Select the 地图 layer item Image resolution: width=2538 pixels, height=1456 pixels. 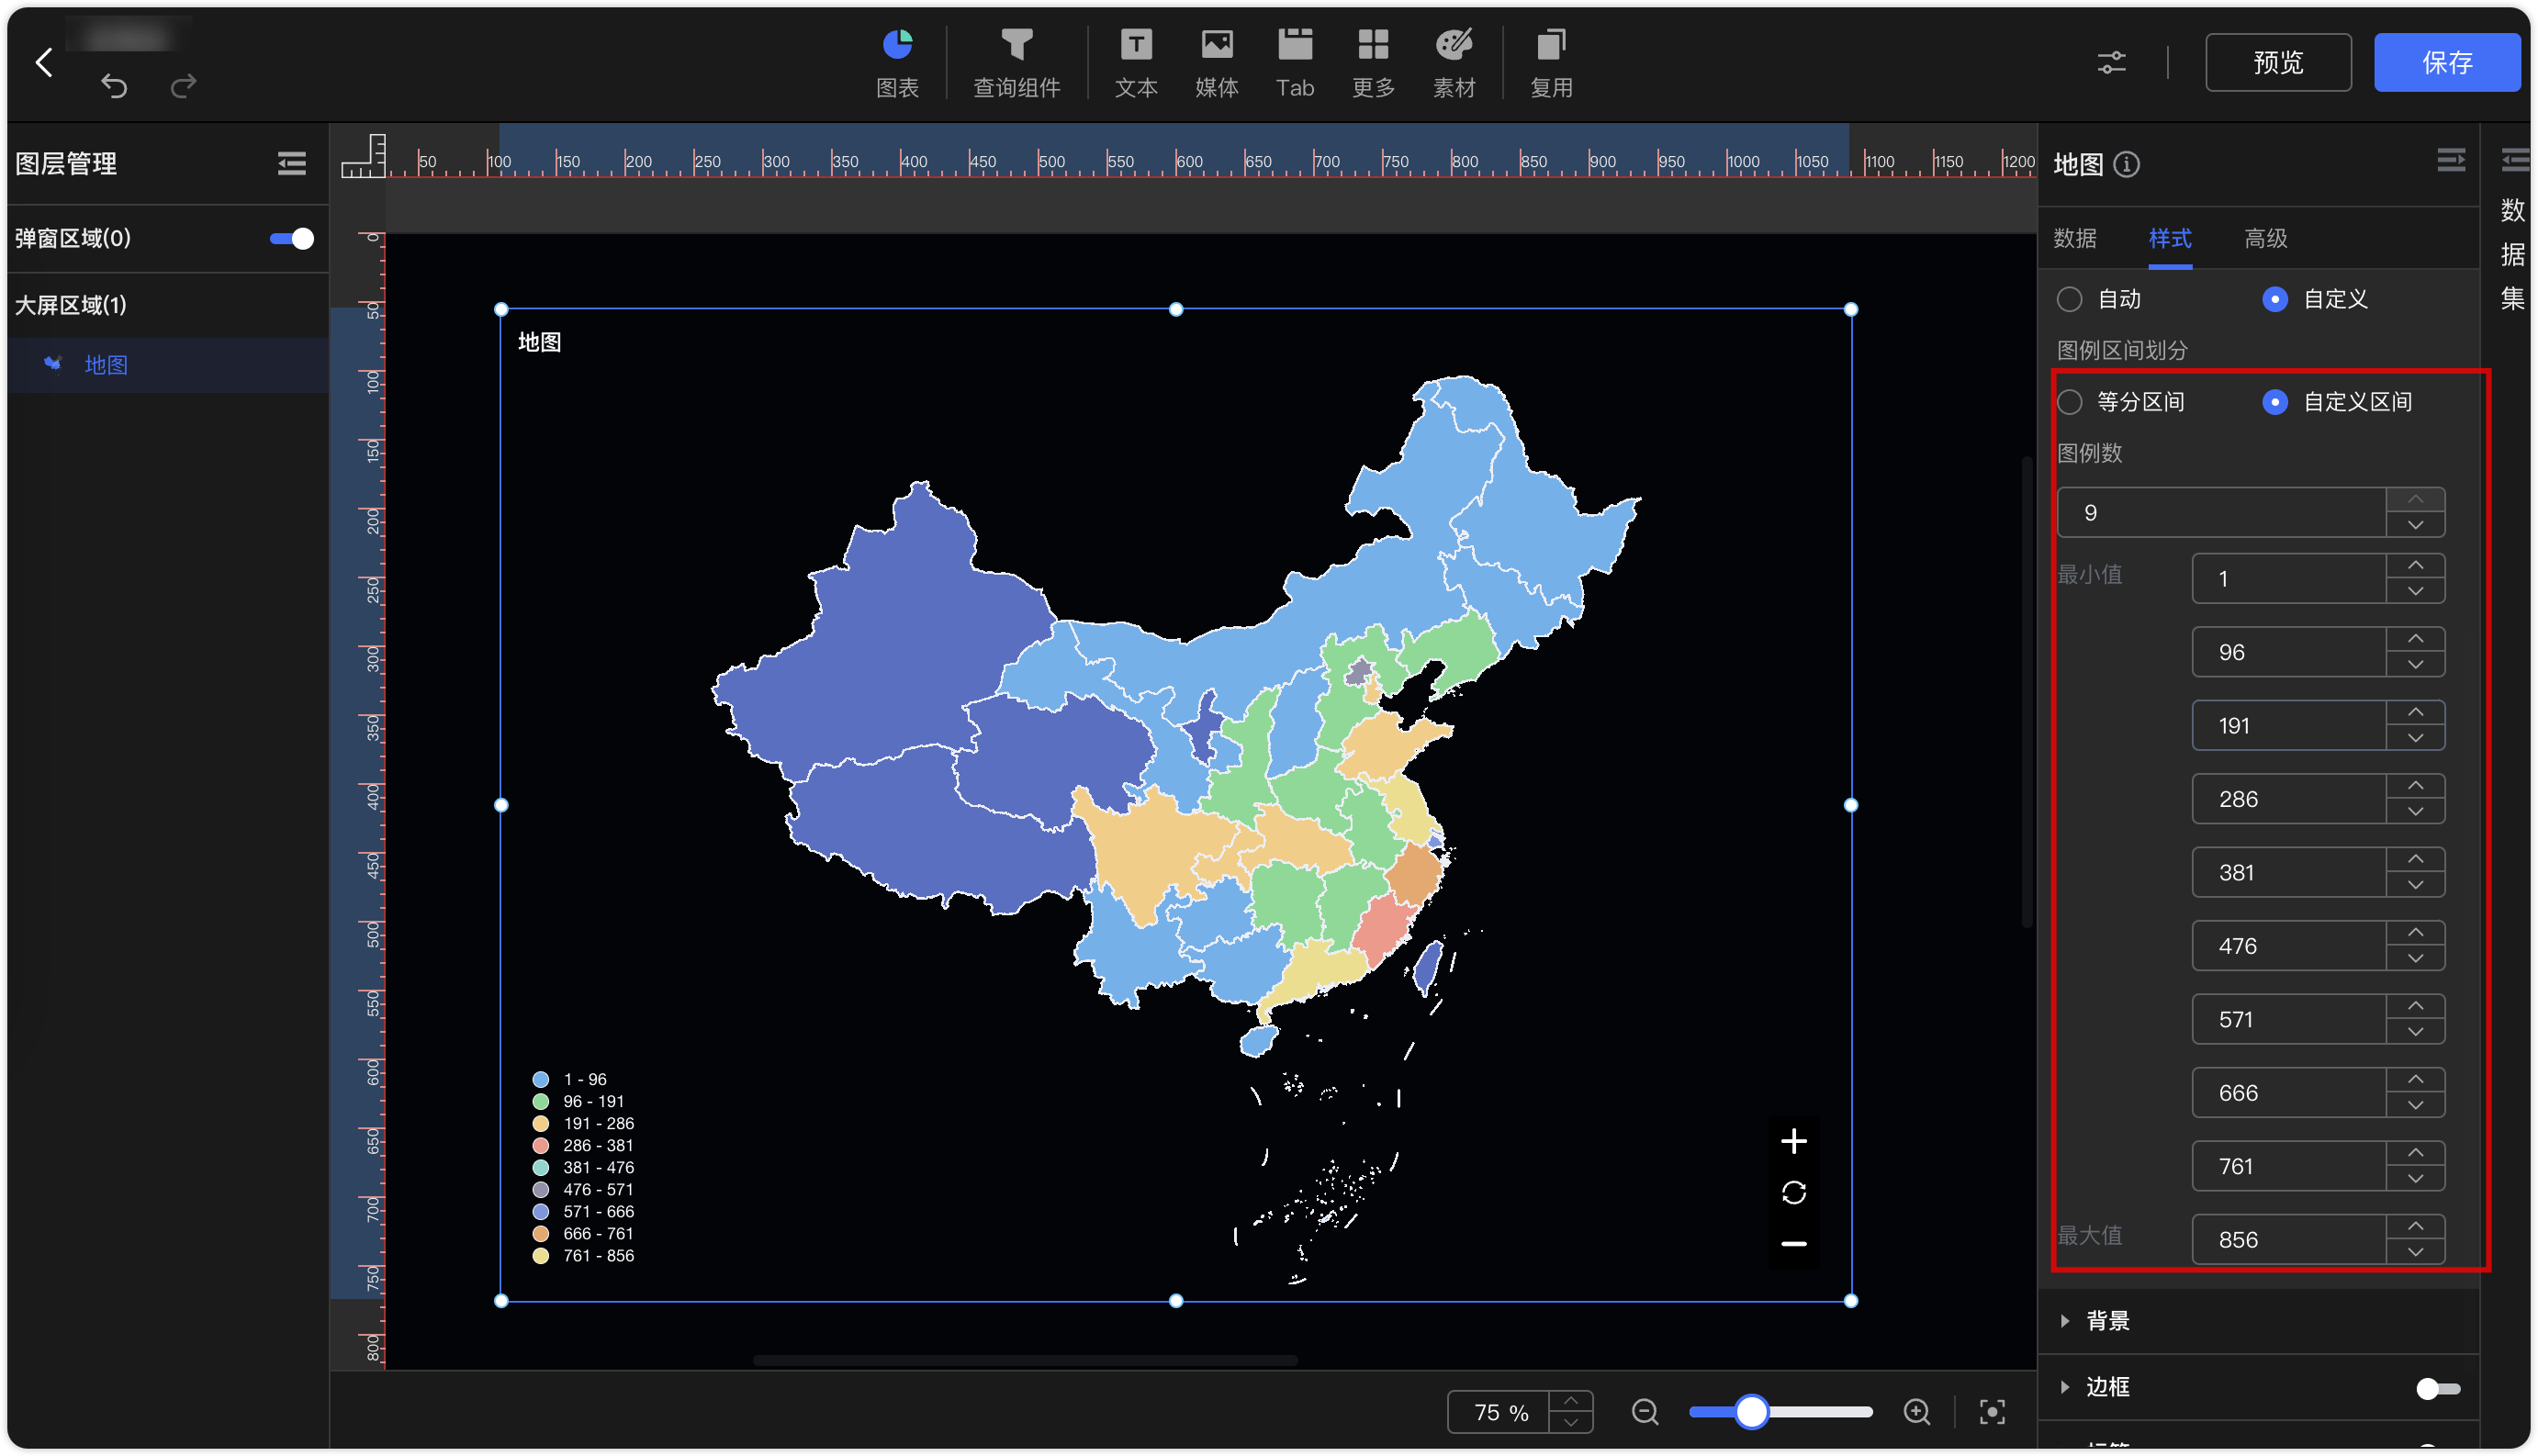(x=168, y=365)
